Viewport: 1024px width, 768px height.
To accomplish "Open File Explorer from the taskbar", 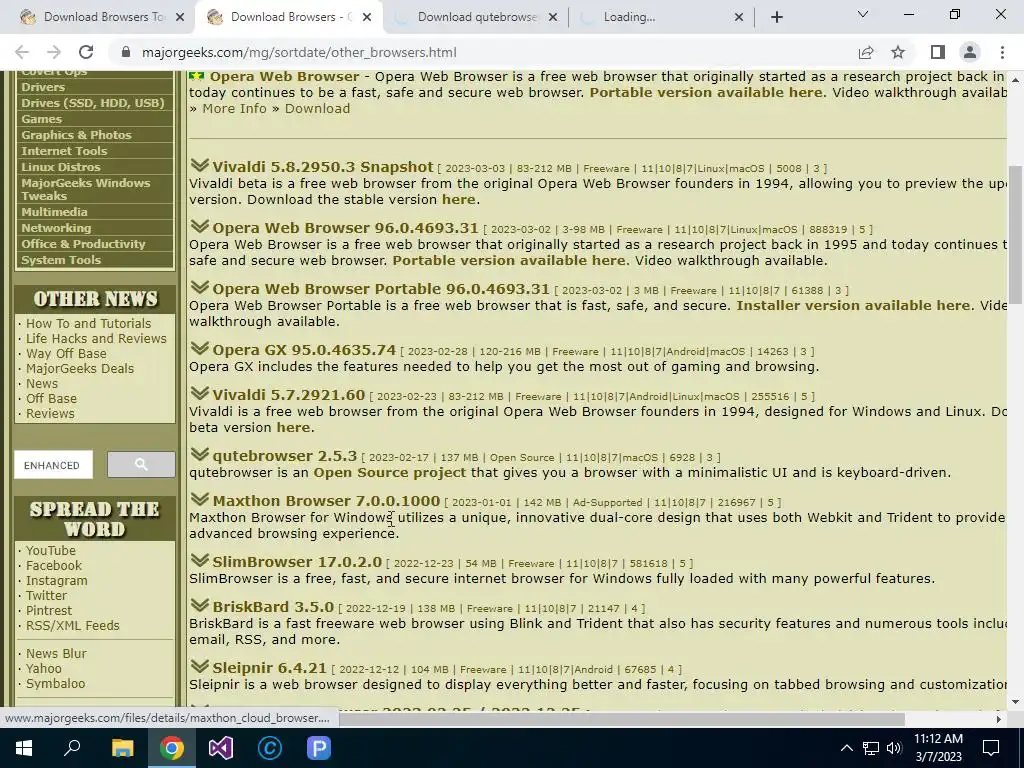I will pos(122,748).
